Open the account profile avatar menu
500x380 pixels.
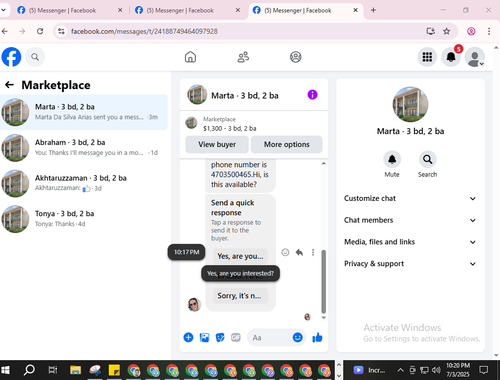pos(475,57)
